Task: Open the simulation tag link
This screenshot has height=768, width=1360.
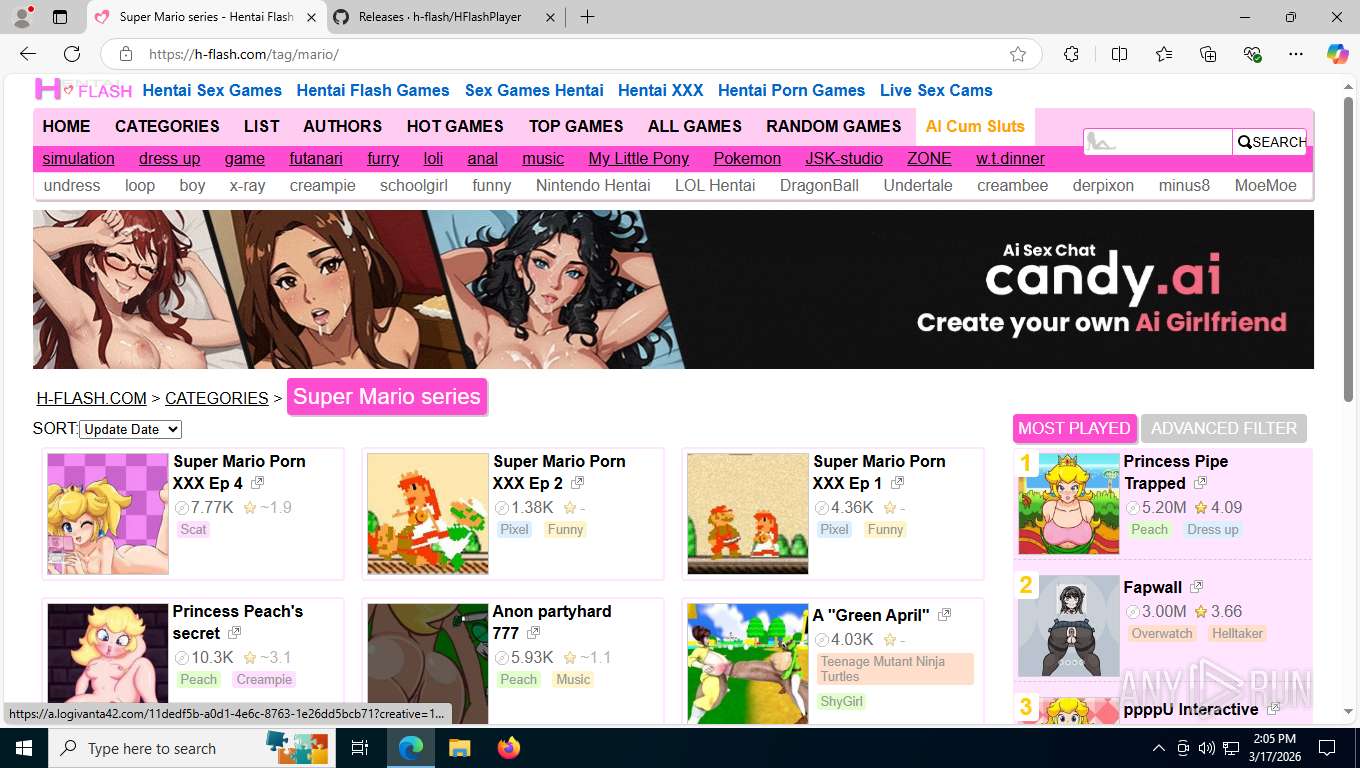Action: [78, 158]
